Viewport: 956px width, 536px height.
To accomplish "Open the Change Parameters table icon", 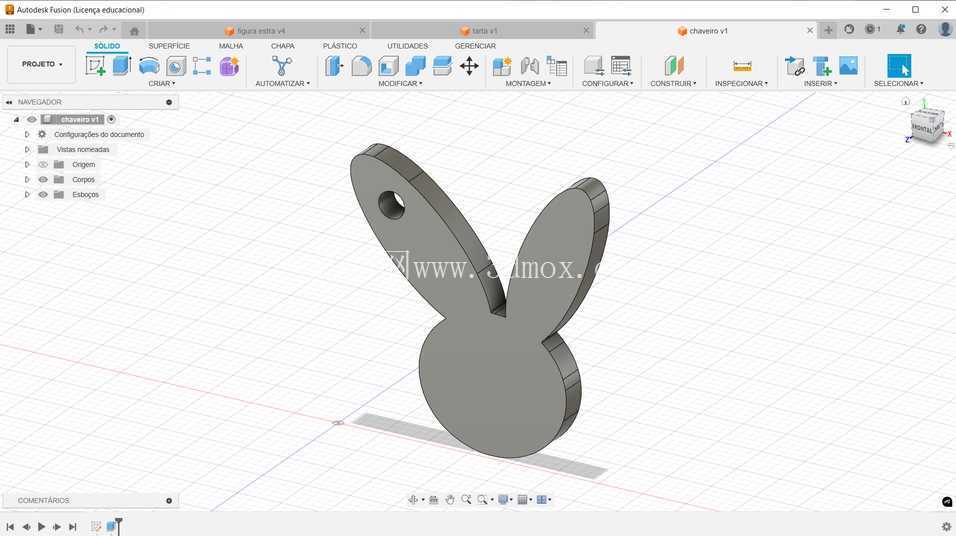I will (621, 66).
